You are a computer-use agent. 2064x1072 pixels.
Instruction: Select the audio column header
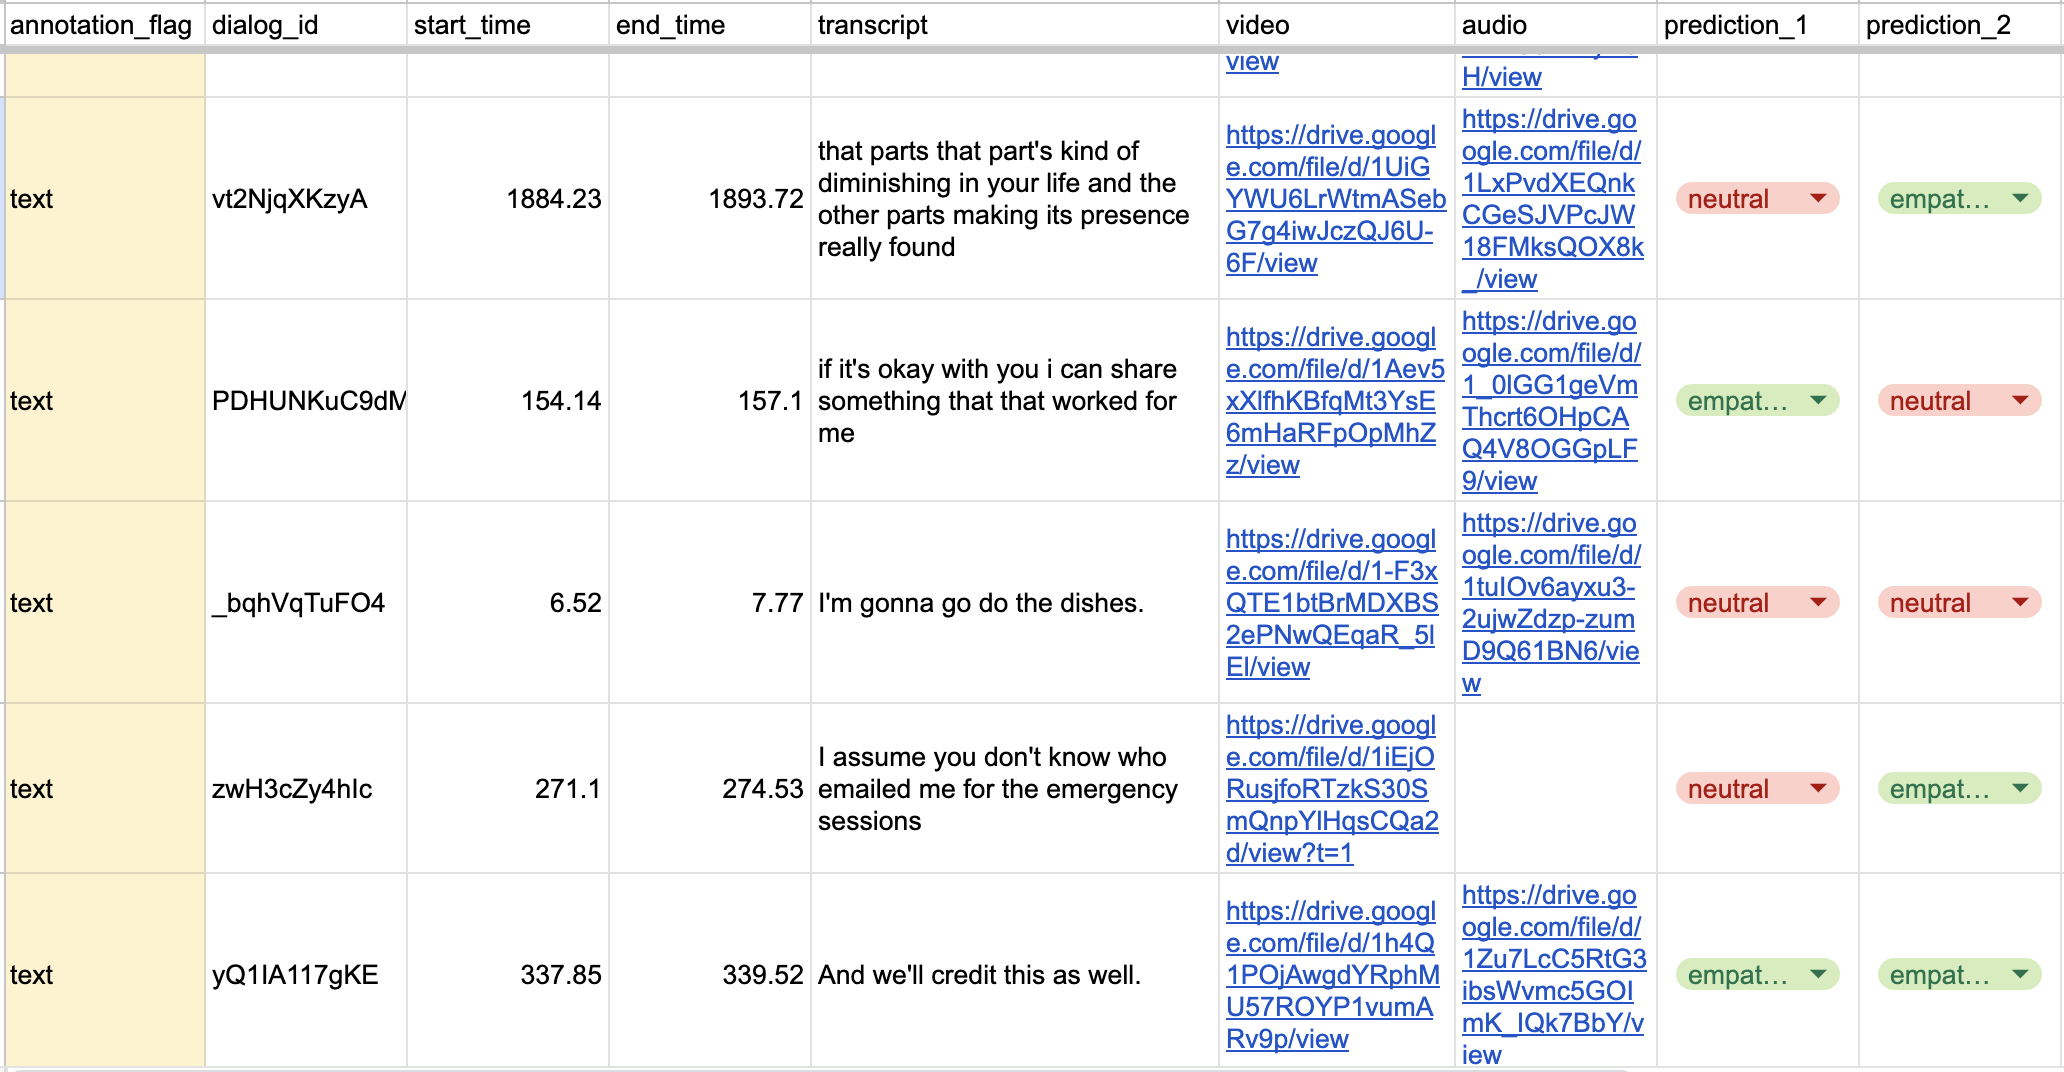pos(1556,25)
